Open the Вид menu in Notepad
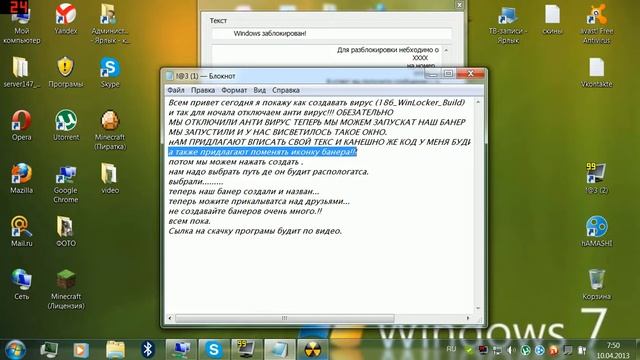Image resolution: width=640 pixels, height=360 pixels. (260, 90)
